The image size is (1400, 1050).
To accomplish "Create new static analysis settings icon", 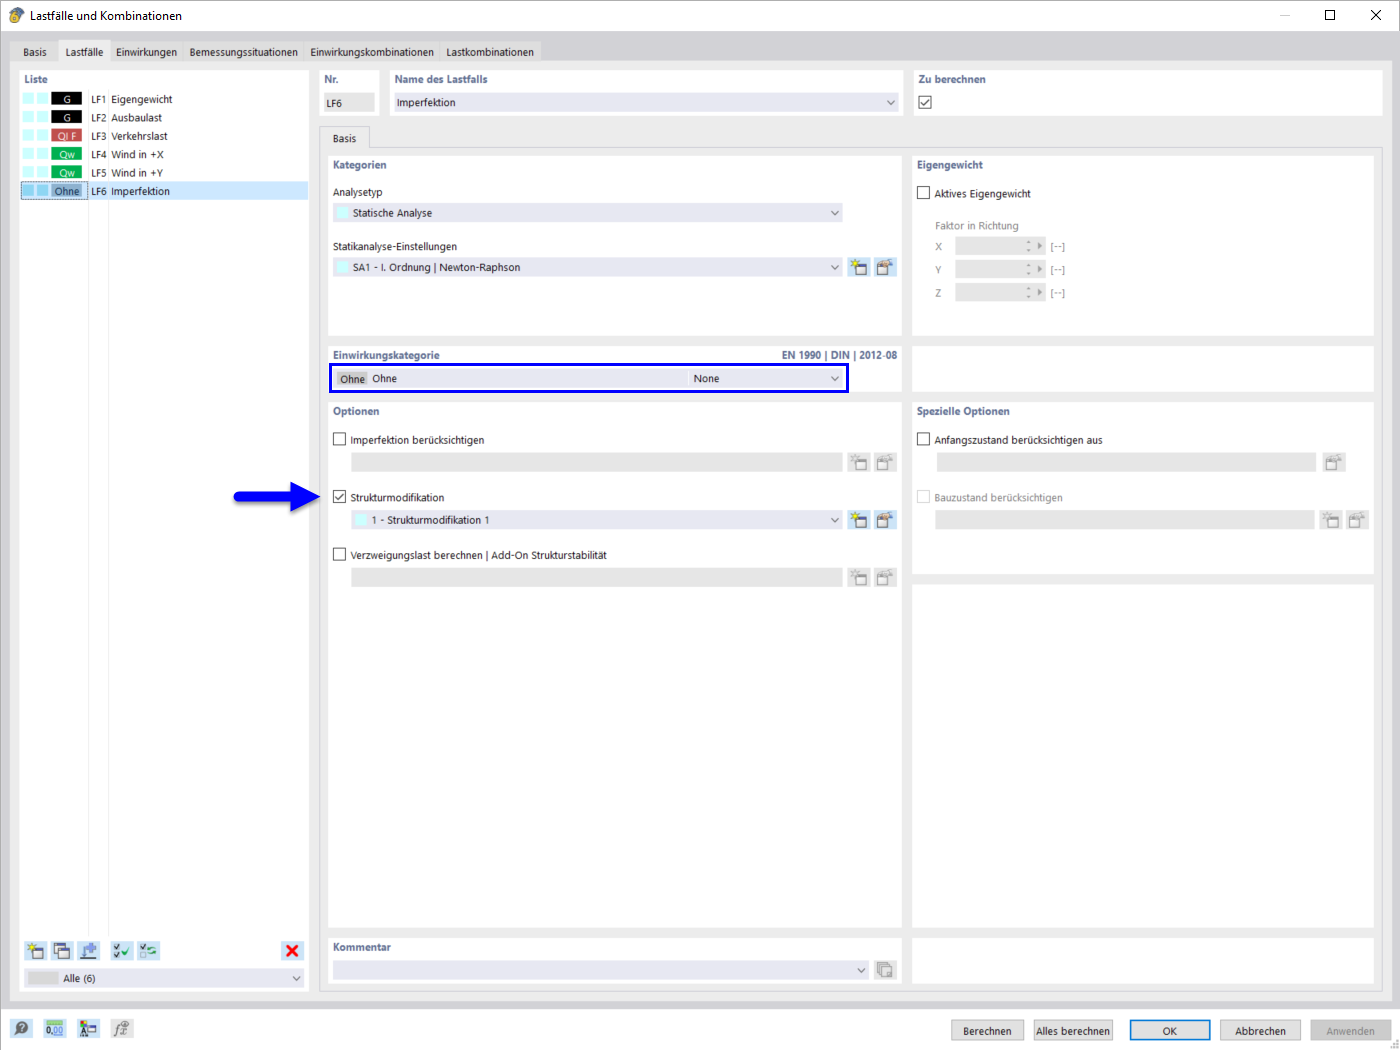I will (858, 267).
